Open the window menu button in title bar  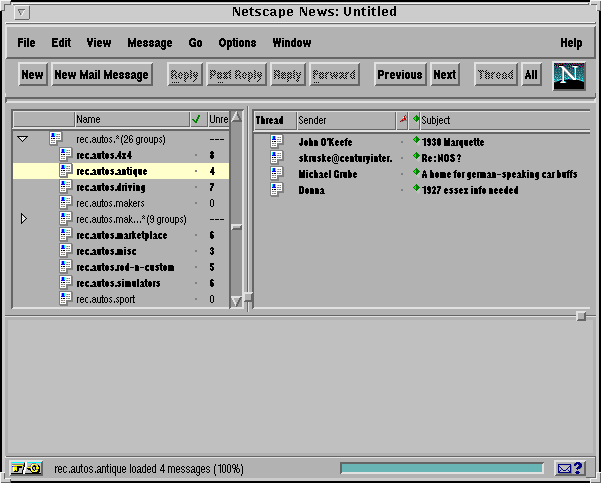tap(22, 13)
